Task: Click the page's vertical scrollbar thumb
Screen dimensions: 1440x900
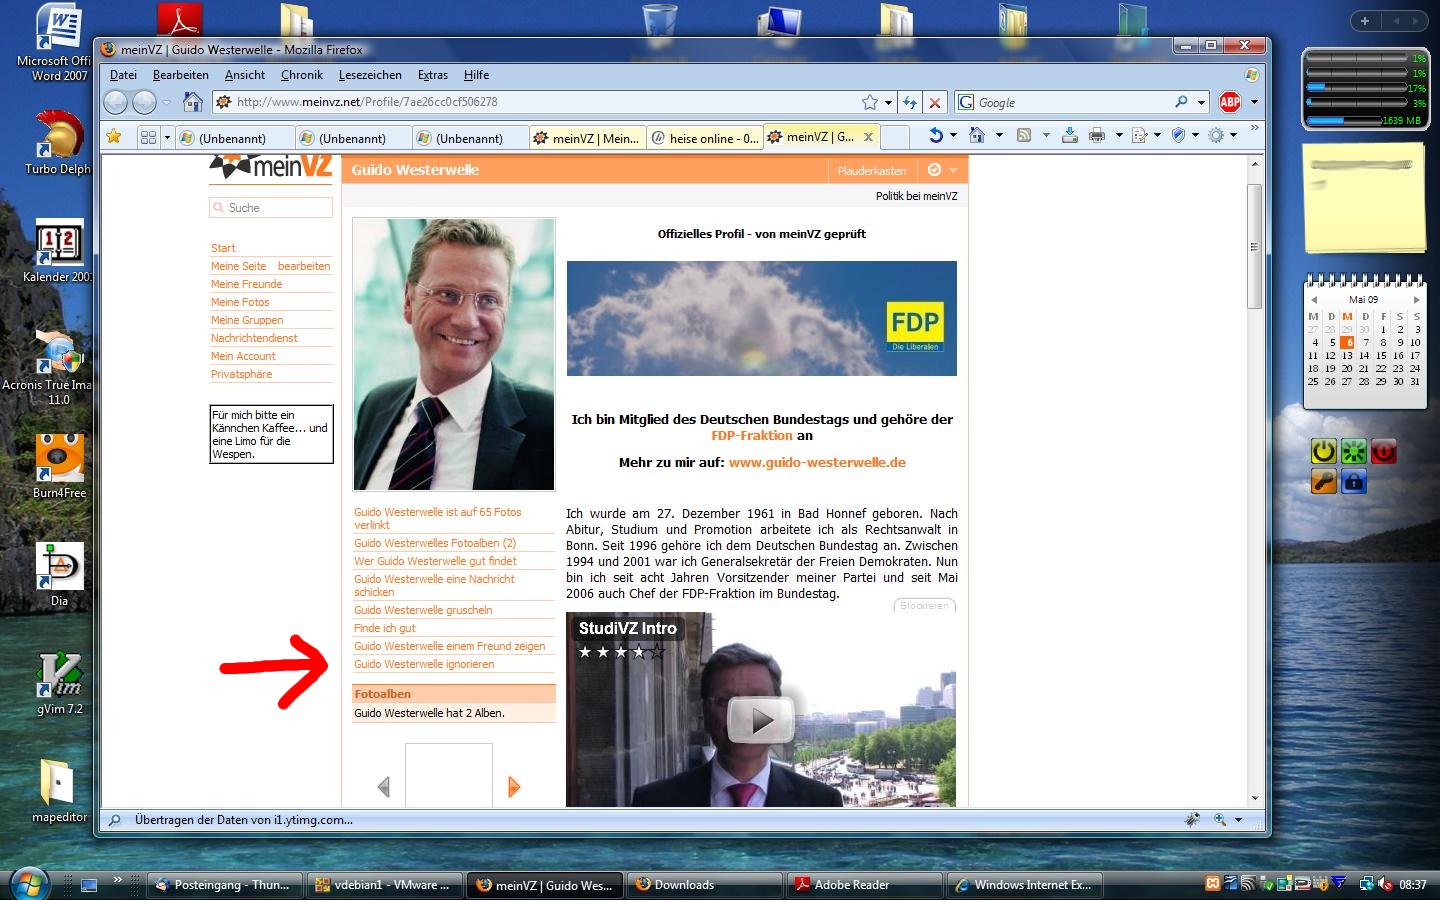Action: pos(1254,245)
